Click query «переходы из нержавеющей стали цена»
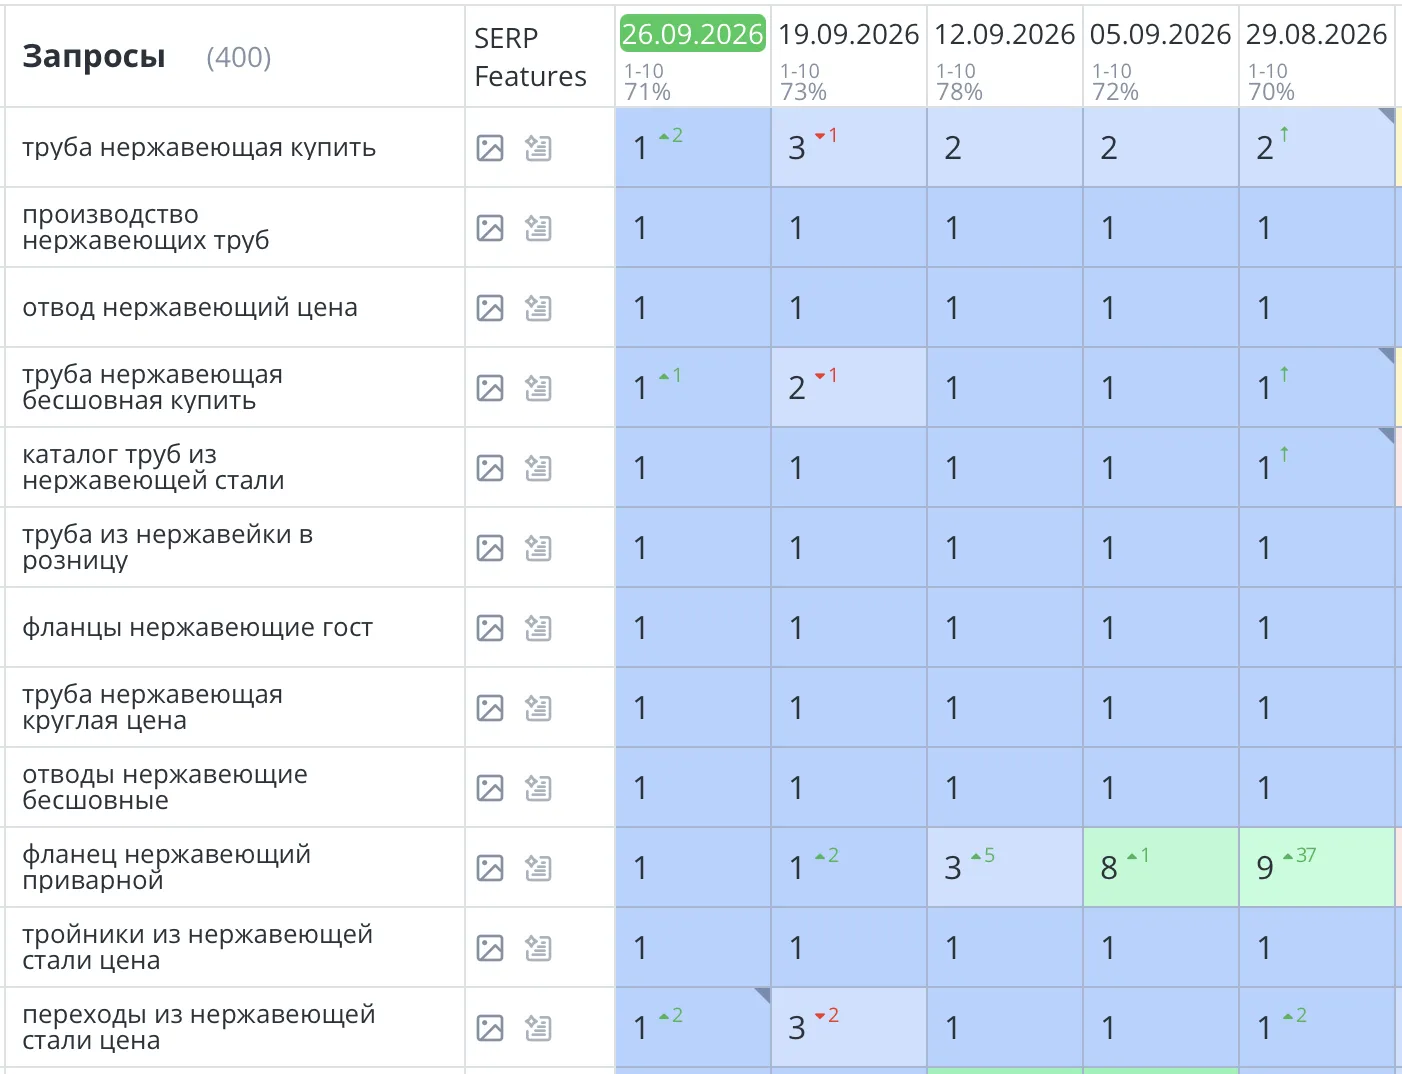The width and height of the screenshot is (1402, 1074). click(x=199, y=1027)
